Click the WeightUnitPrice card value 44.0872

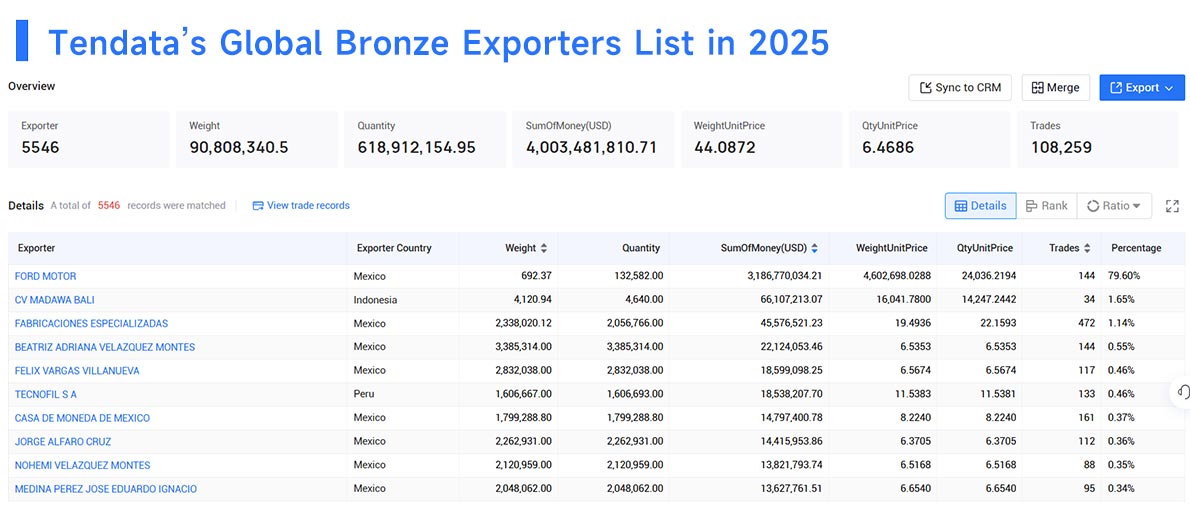(725, 147)
